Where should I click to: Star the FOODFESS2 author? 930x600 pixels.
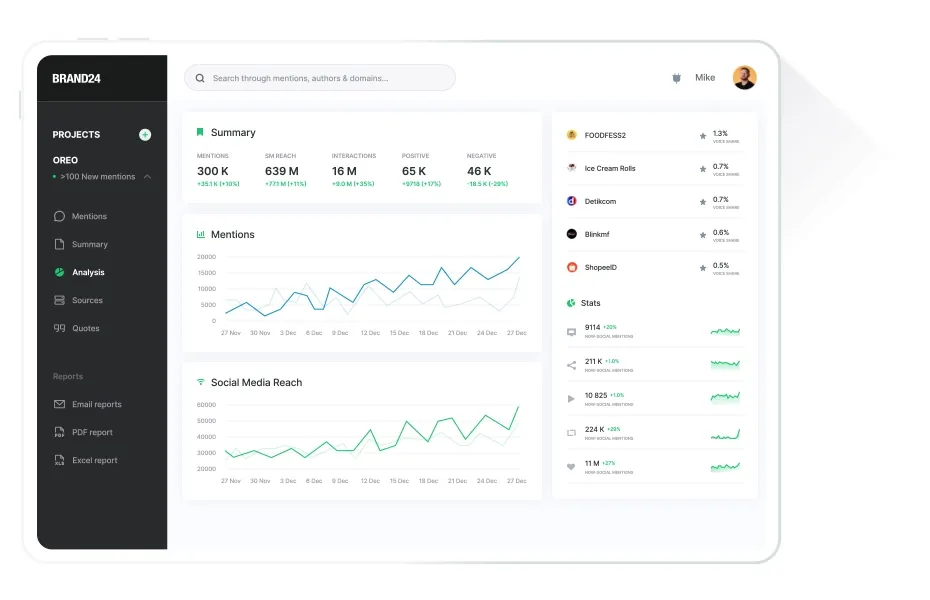tap(703, 136)
